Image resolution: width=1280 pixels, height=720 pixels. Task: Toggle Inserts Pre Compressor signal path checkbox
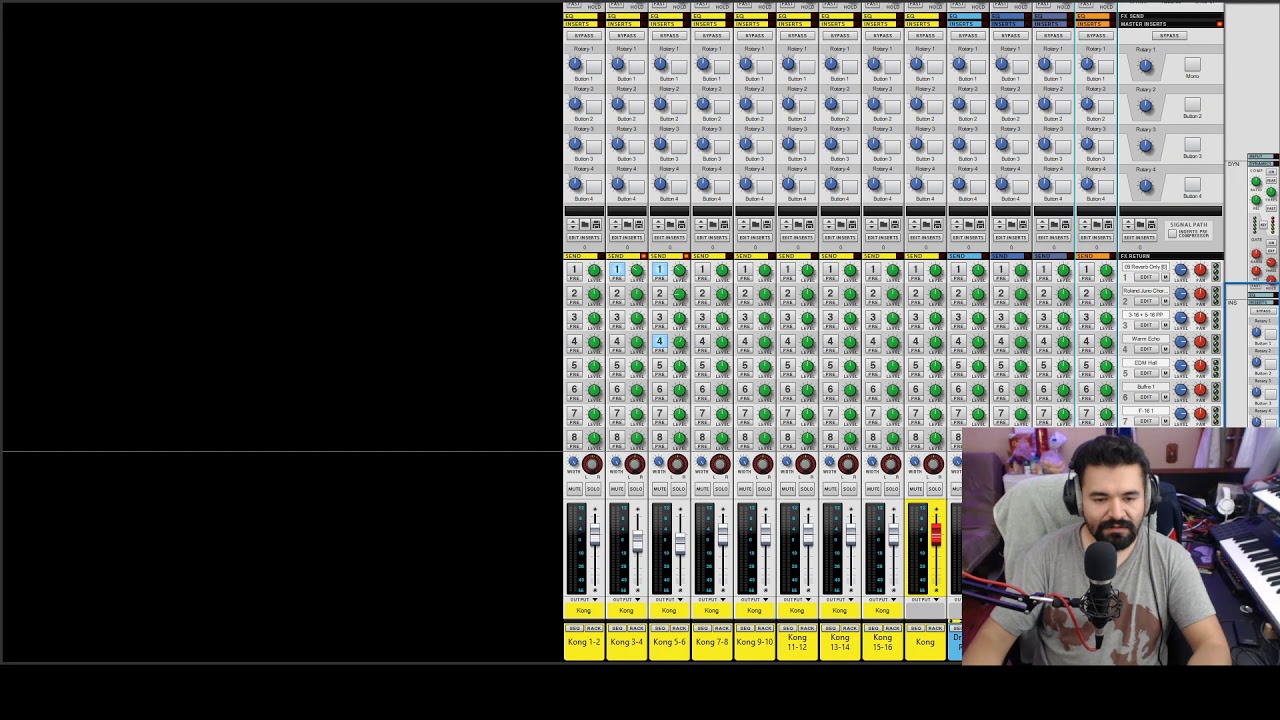pos(1172,233)
